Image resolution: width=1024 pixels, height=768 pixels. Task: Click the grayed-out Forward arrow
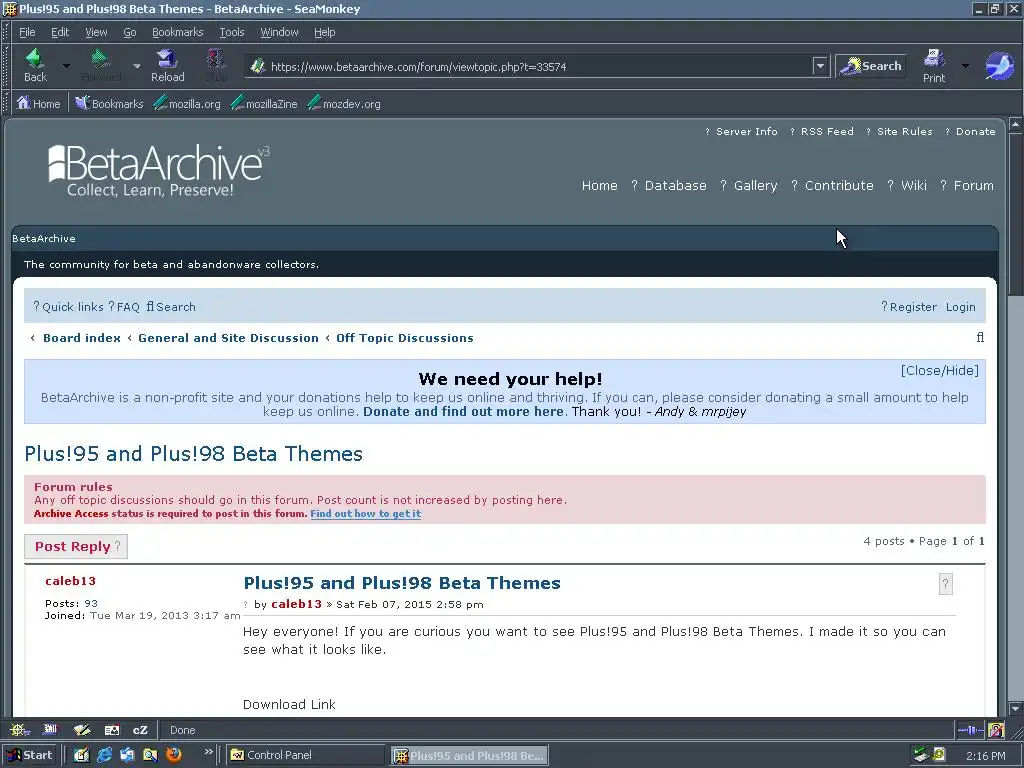pos(101,65)
